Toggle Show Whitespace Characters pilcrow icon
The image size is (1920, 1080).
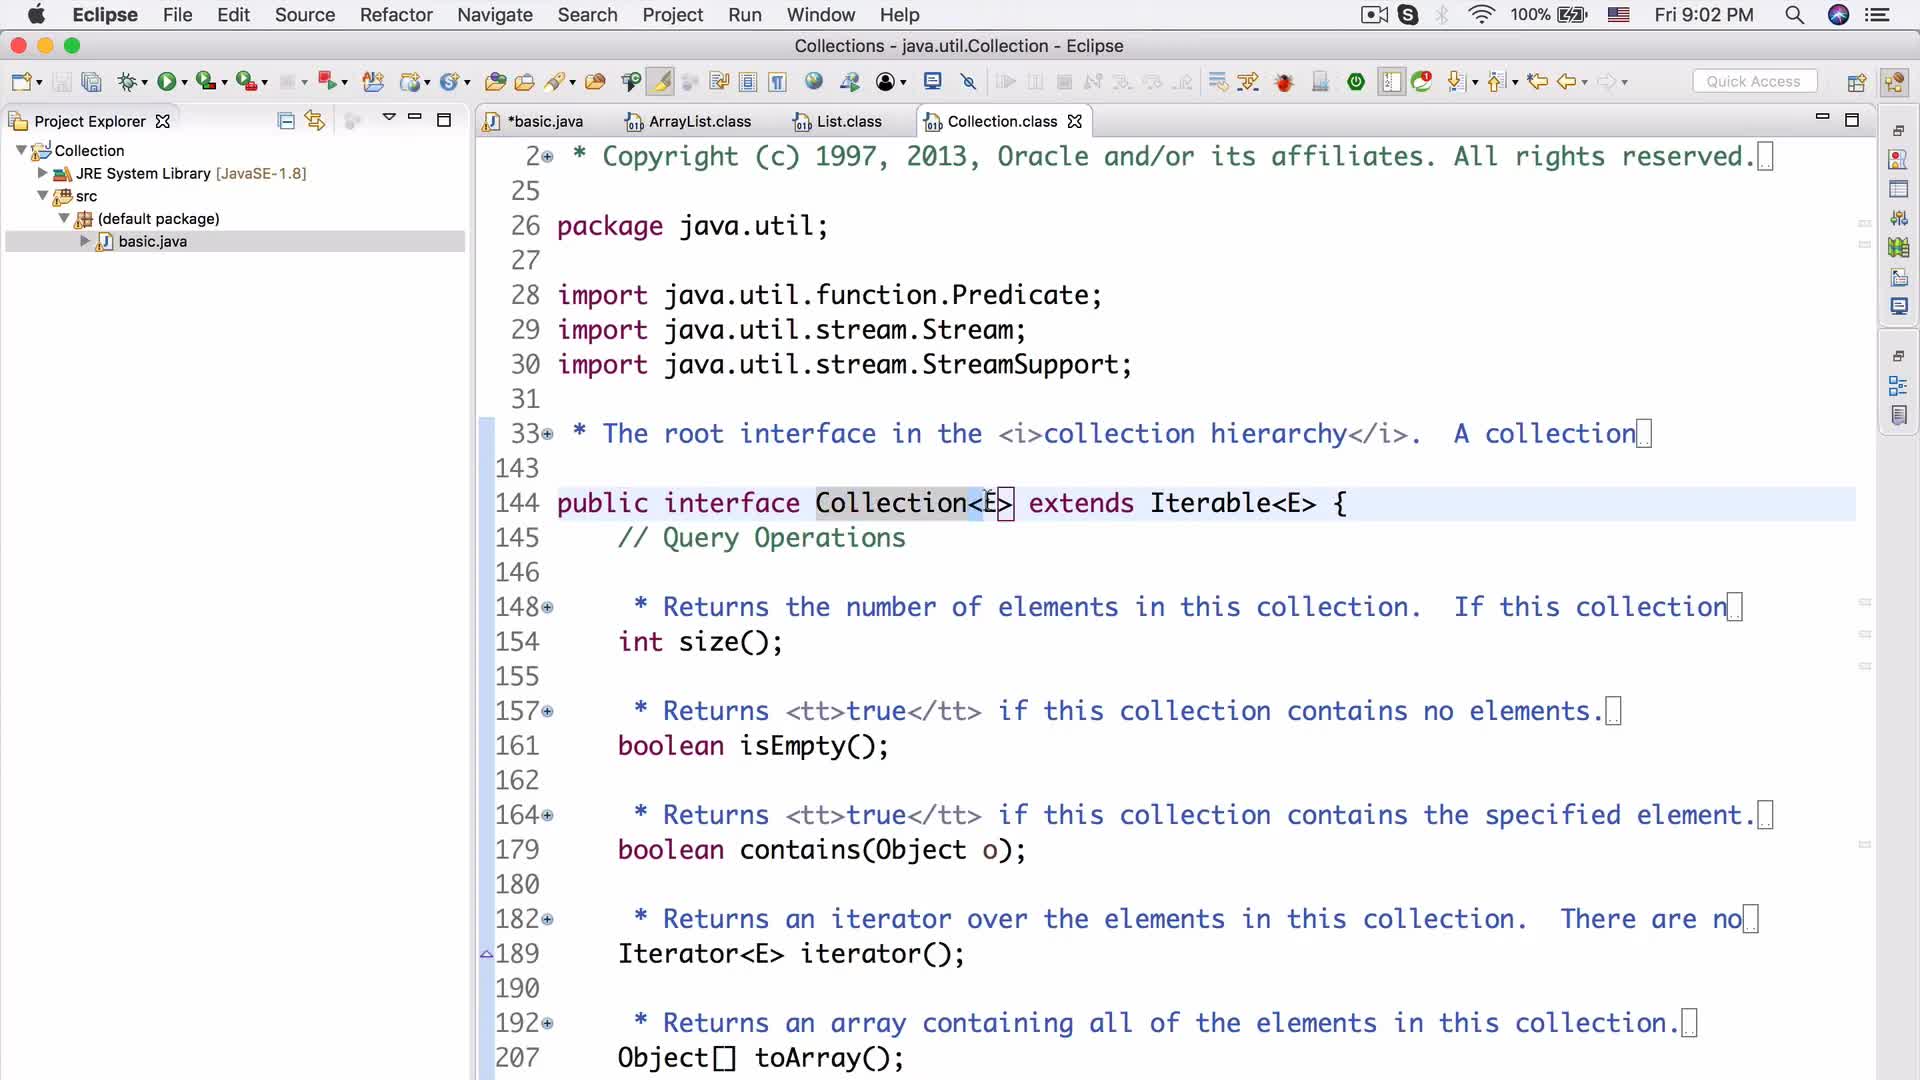[x=777, y=82]
